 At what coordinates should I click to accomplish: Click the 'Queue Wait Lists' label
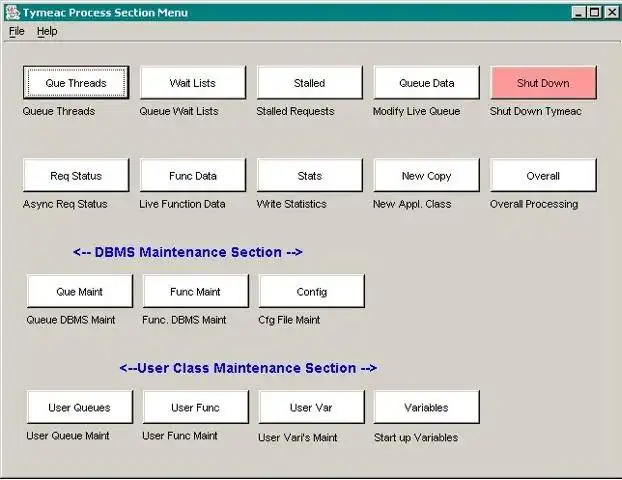tap(179, 111)
